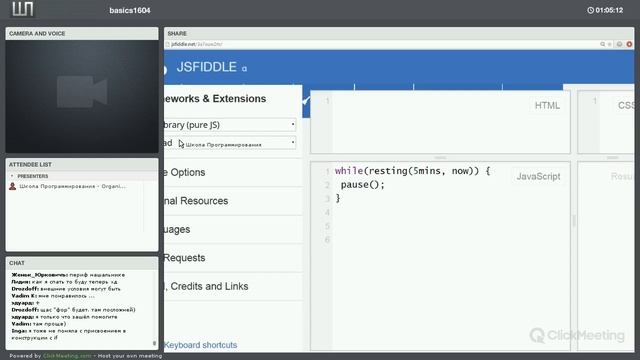The width and height of the screenshot is (640, 360).
Task: Click the jsfiddle.net URL in the address bar
Action: coord(197,44)
